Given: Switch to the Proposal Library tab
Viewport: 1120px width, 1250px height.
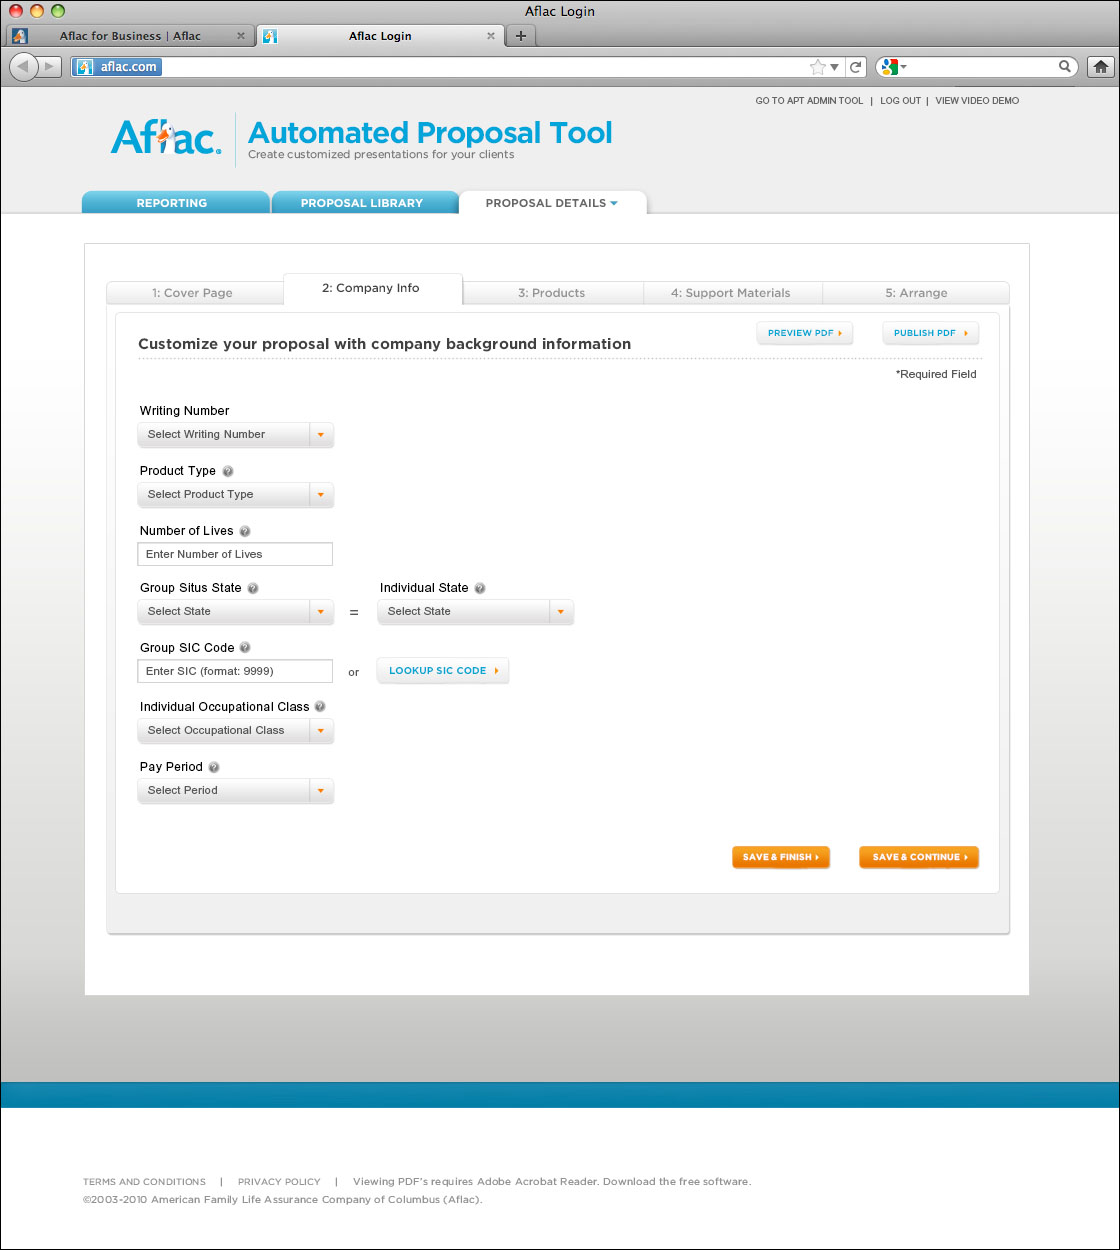Looking at the screenshot, I should point(364,202).
